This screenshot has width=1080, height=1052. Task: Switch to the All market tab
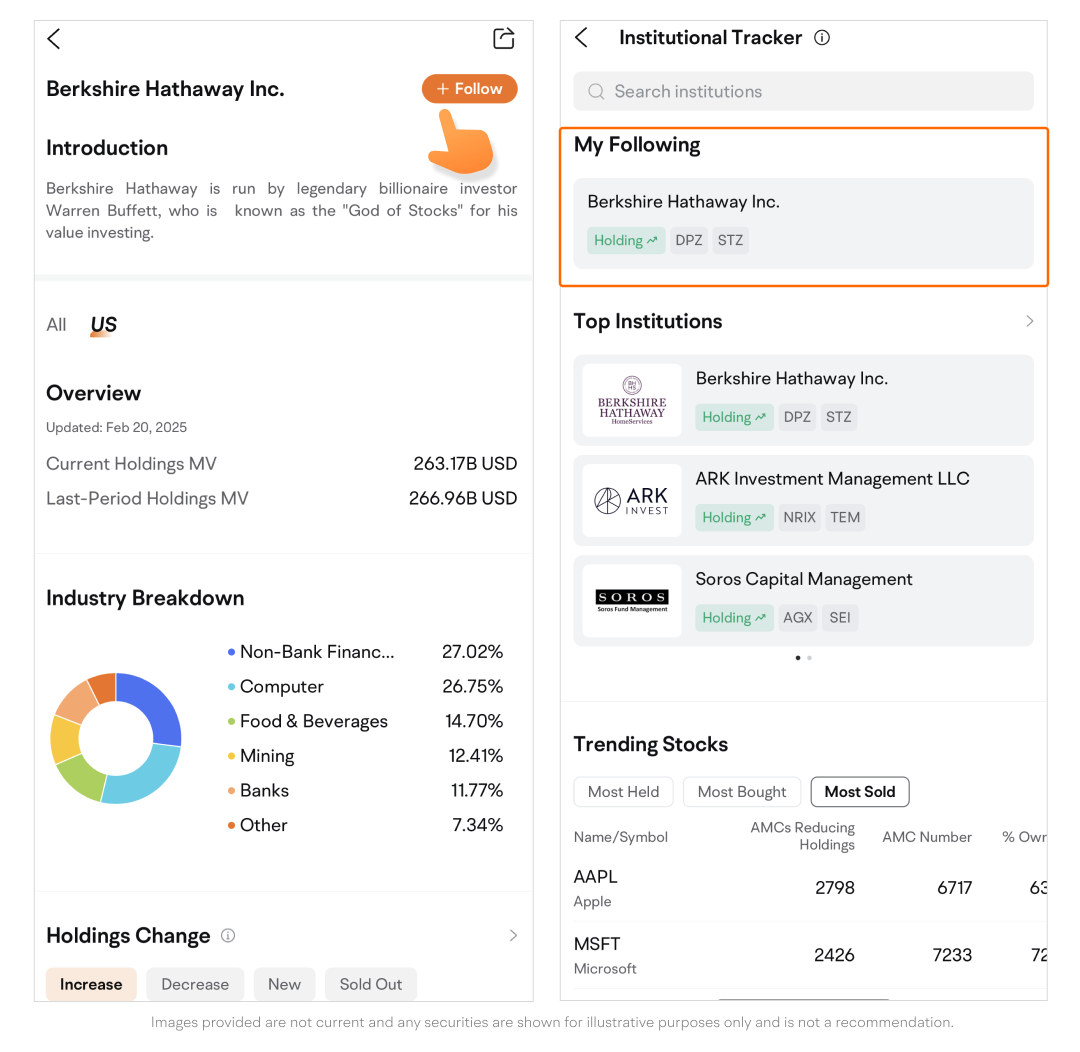click(x=56, y=325)
